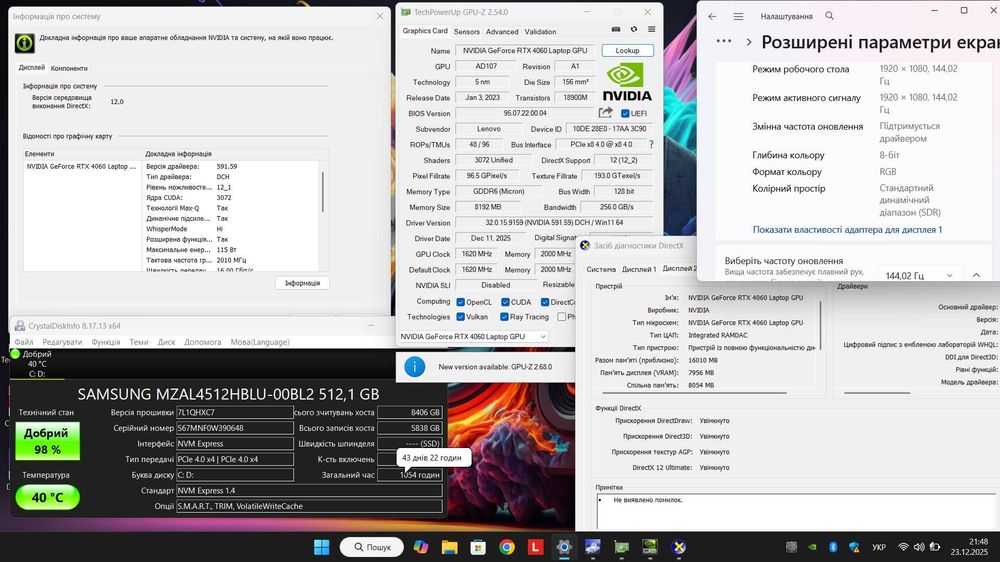Open 144,02 Гц refresh rate dropdown
The width and height of the screenshot is (1000, 562).
click(920, 276)
